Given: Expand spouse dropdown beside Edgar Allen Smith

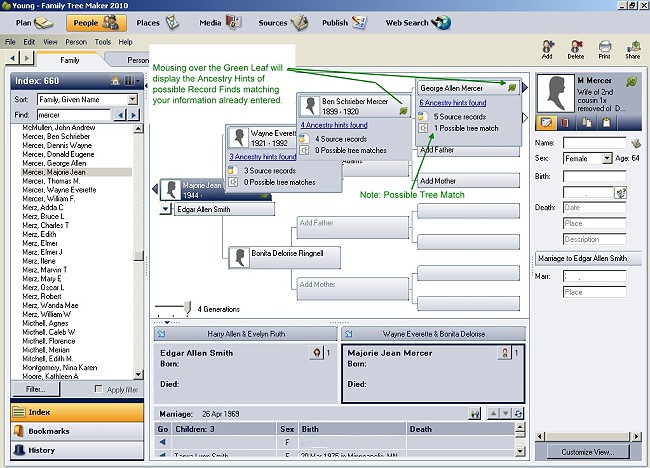Looking at the screenshot, I should (165, 209).
